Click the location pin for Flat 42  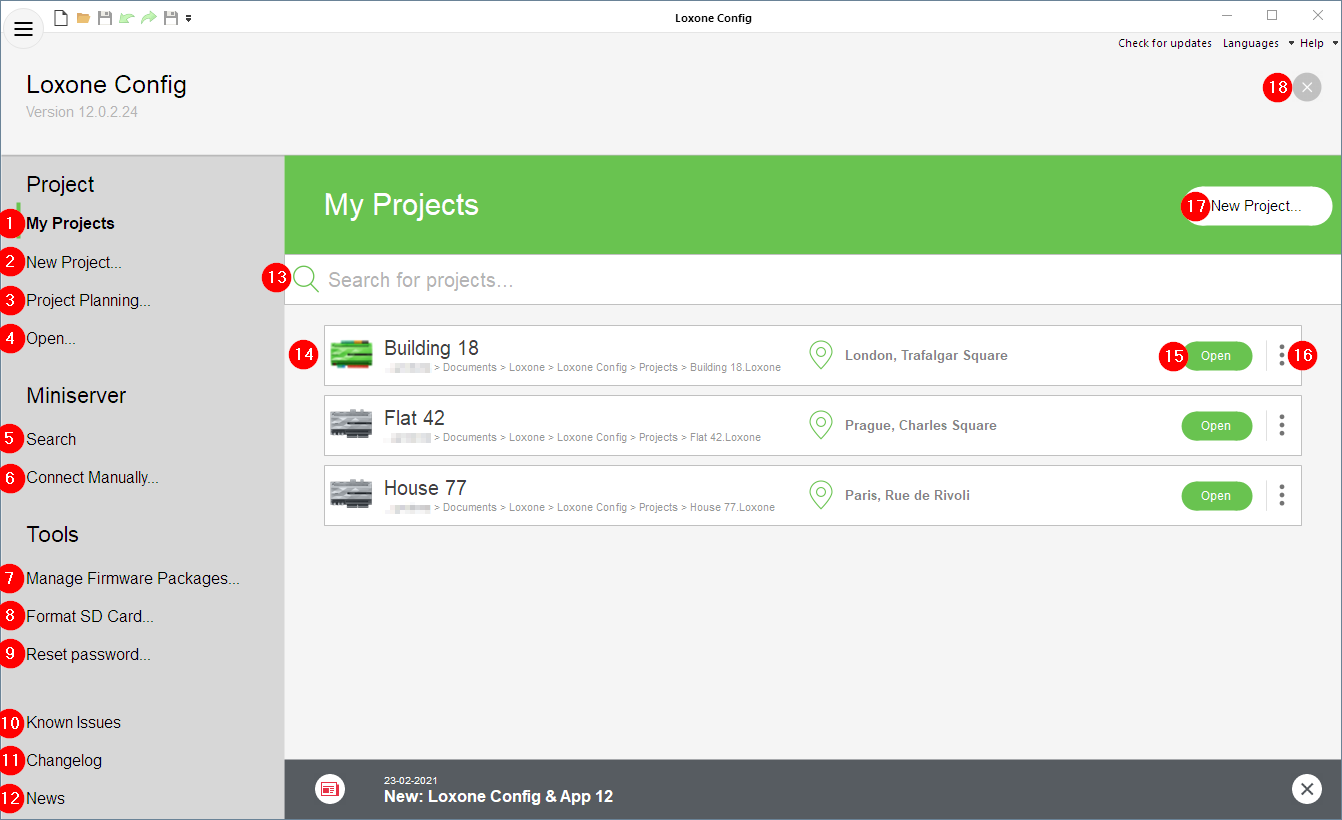(820, 425)
